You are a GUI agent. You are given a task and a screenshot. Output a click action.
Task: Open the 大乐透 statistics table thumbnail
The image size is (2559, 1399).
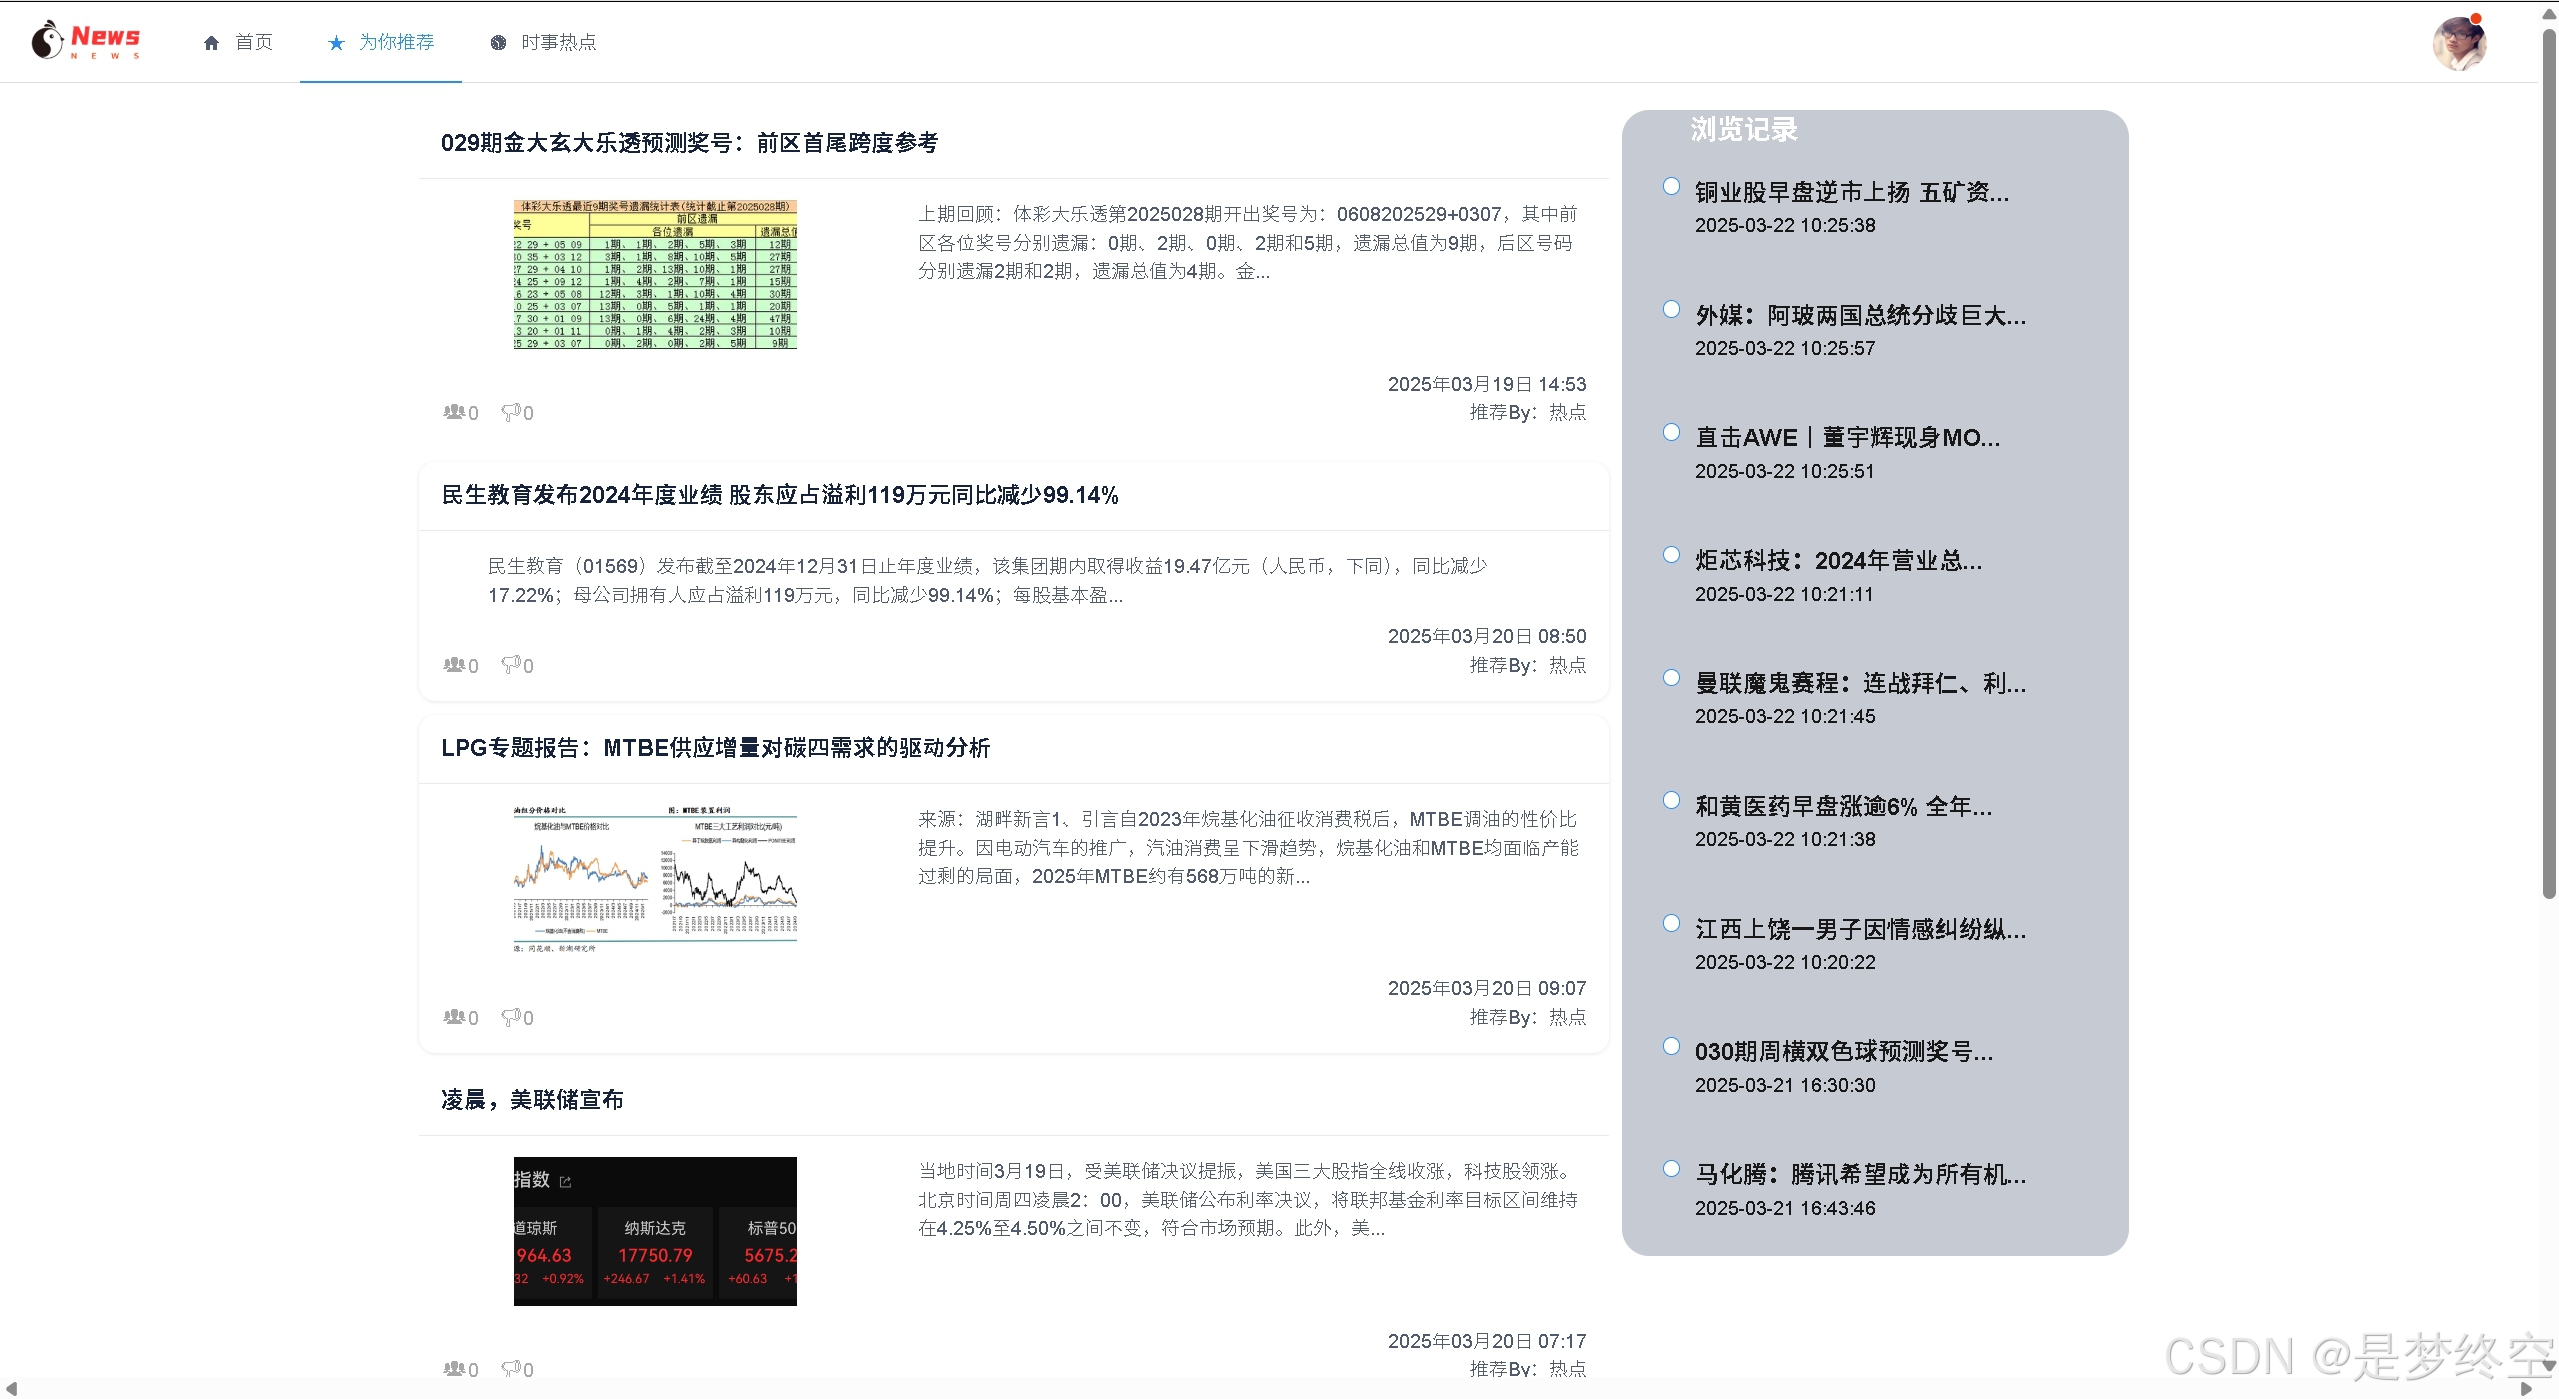(x=655, y=275)
